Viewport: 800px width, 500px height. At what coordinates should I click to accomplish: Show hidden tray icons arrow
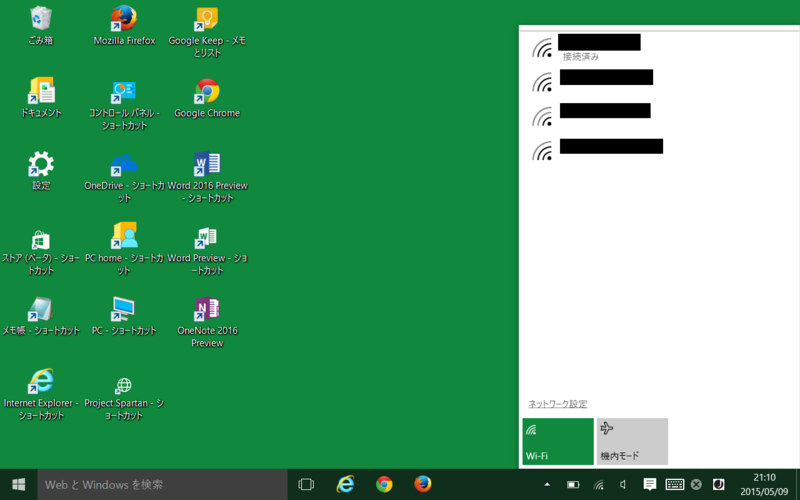547,484
